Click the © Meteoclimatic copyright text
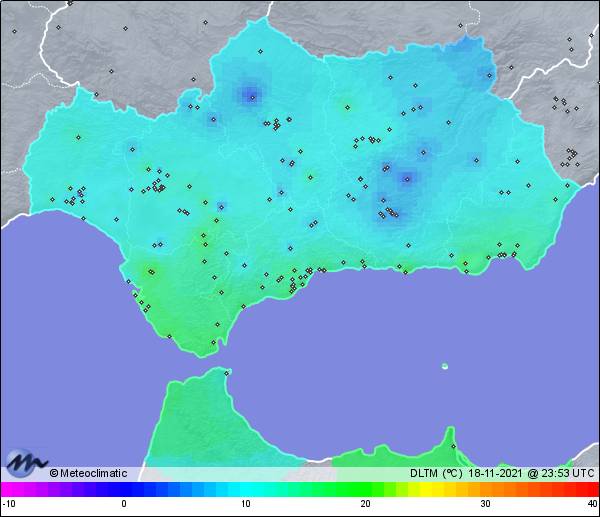Screen dimensions: 600x517 click(x=88, y=473)
